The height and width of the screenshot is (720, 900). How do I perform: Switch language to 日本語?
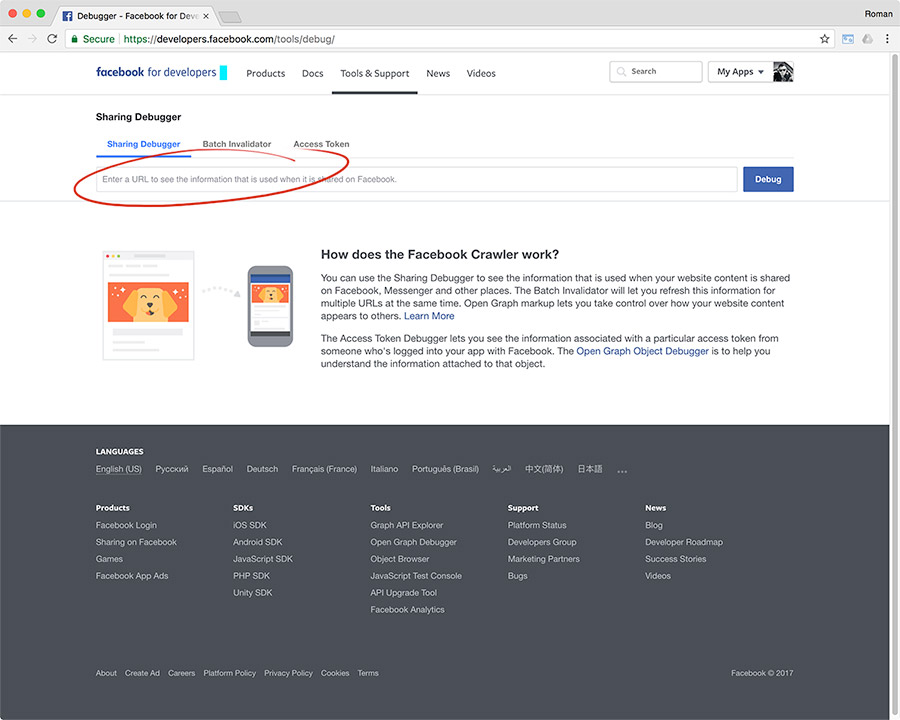tap(590, 469)
